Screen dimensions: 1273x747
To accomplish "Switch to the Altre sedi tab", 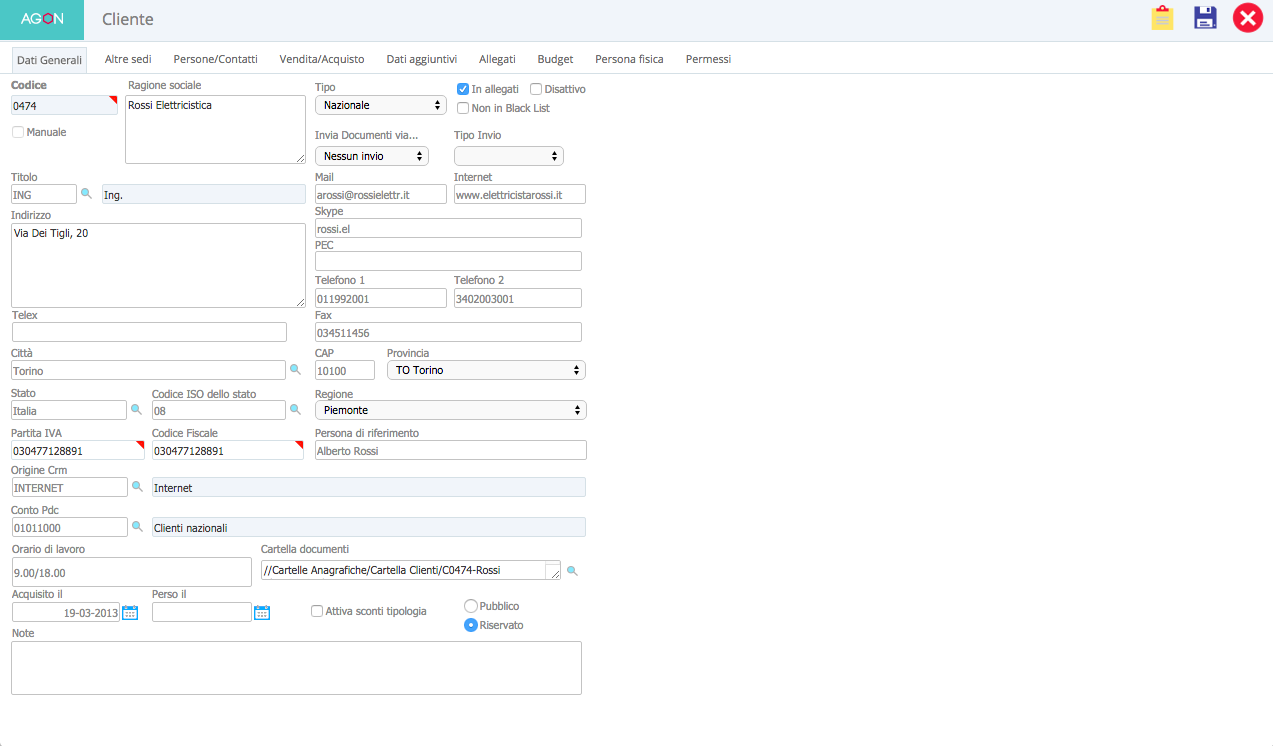I will [128, 59].
